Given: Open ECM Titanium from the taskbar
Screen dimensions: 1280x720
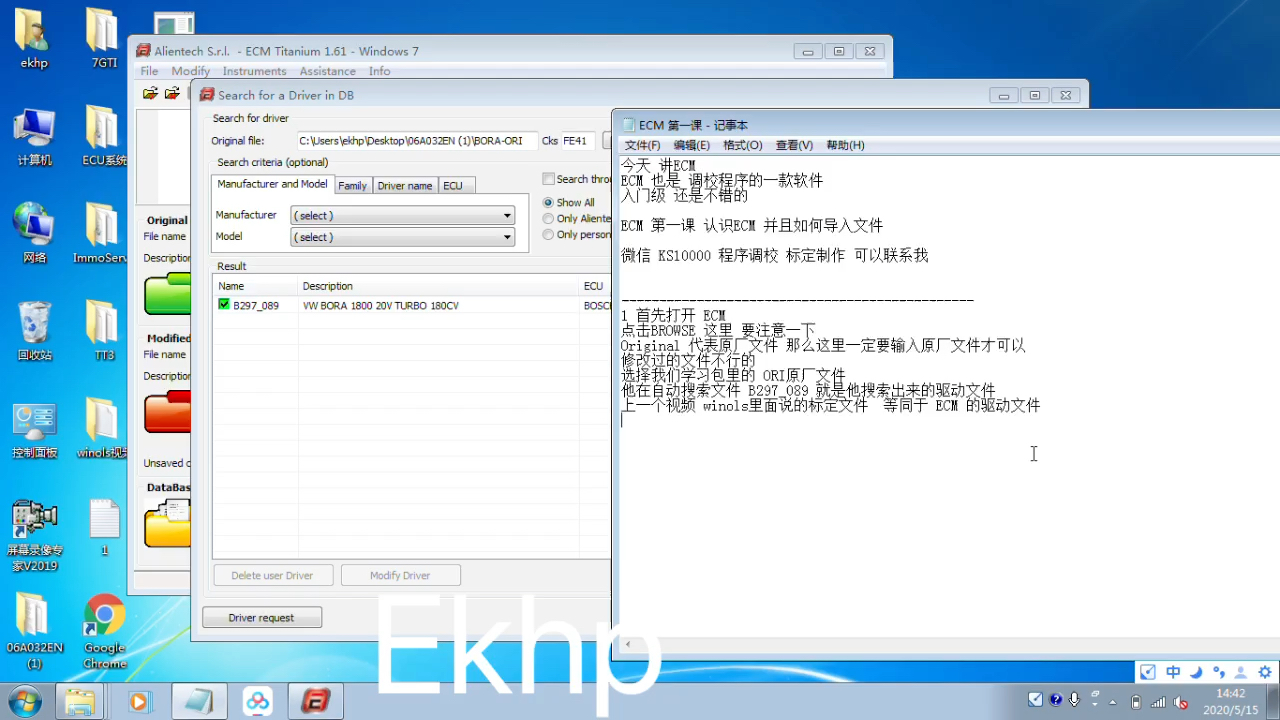Looking at the screenshot, I should coord(315,701).
